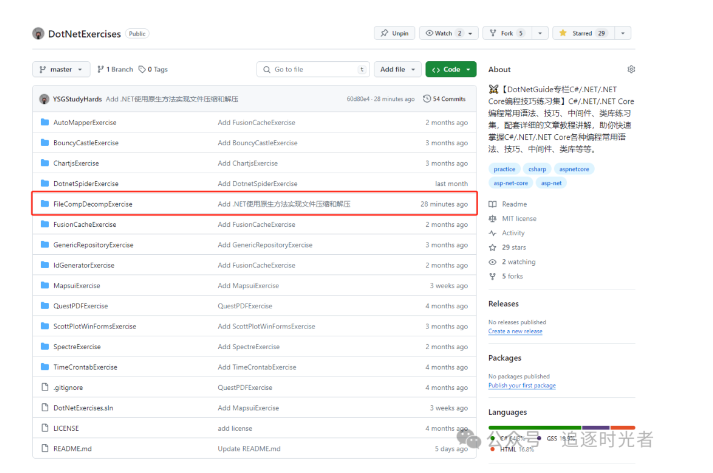The width and height of the screenshot is (713, 473).
Task: Click Publish your first package link
Action: coord(522,386)
